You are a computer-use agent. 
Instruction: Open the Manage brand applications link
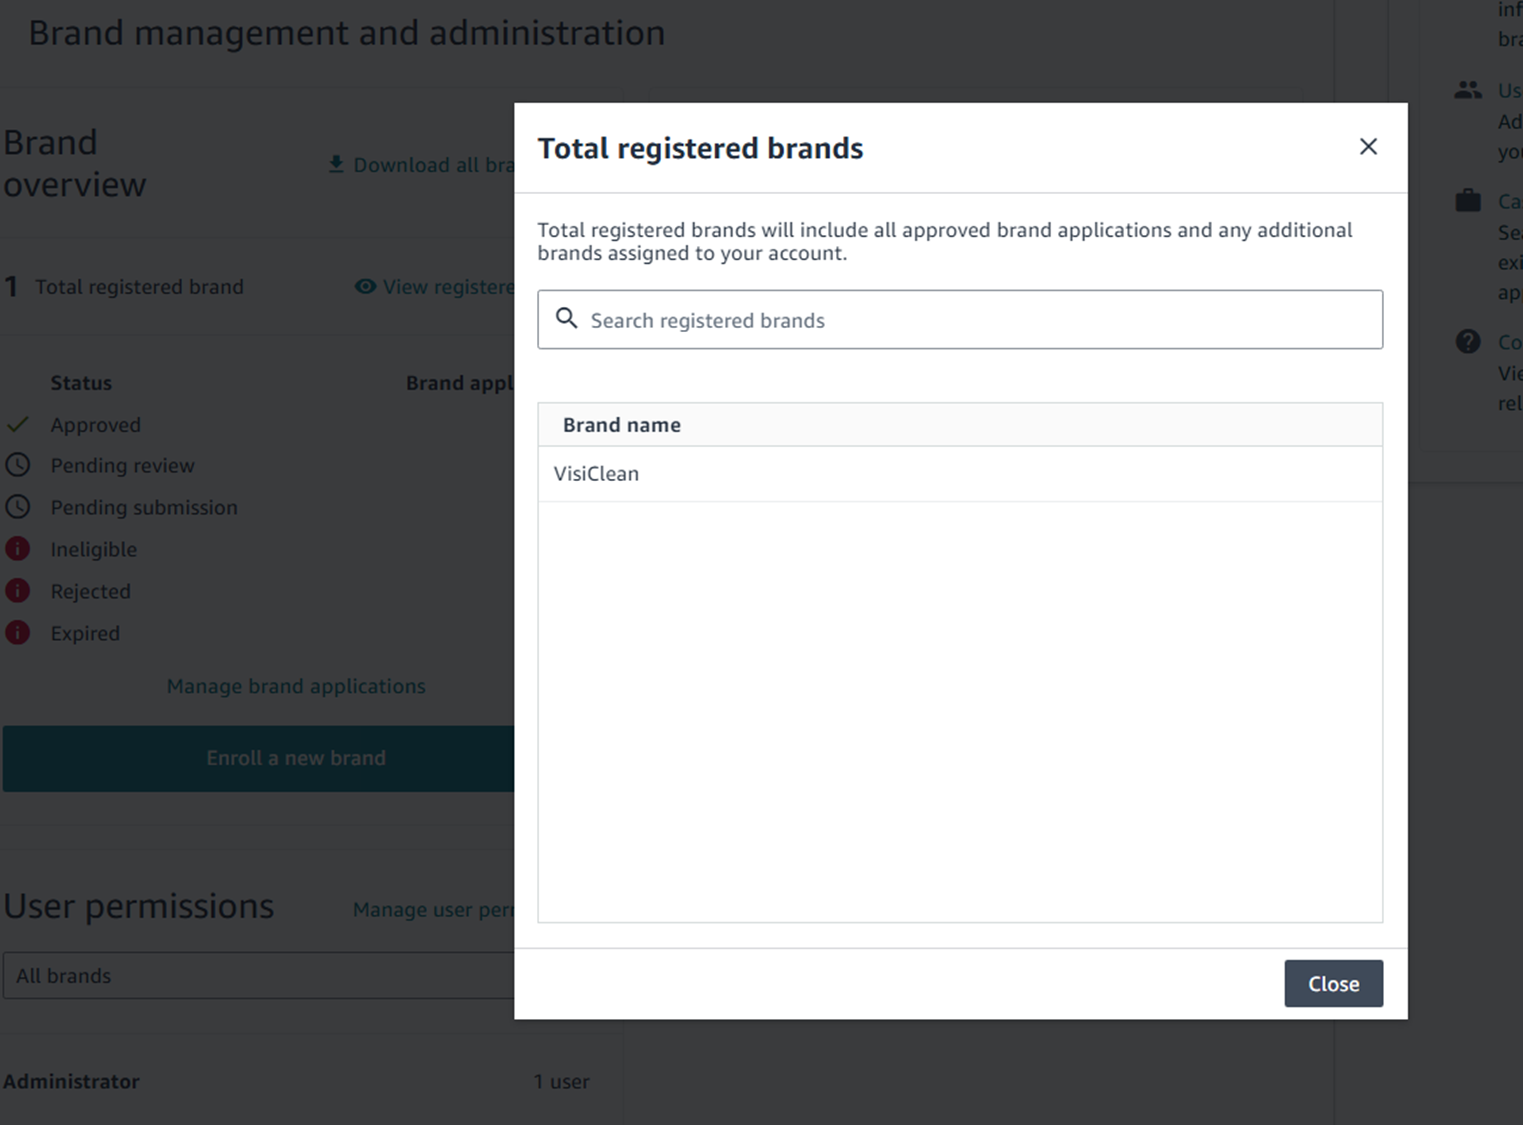tap(296, 686)
